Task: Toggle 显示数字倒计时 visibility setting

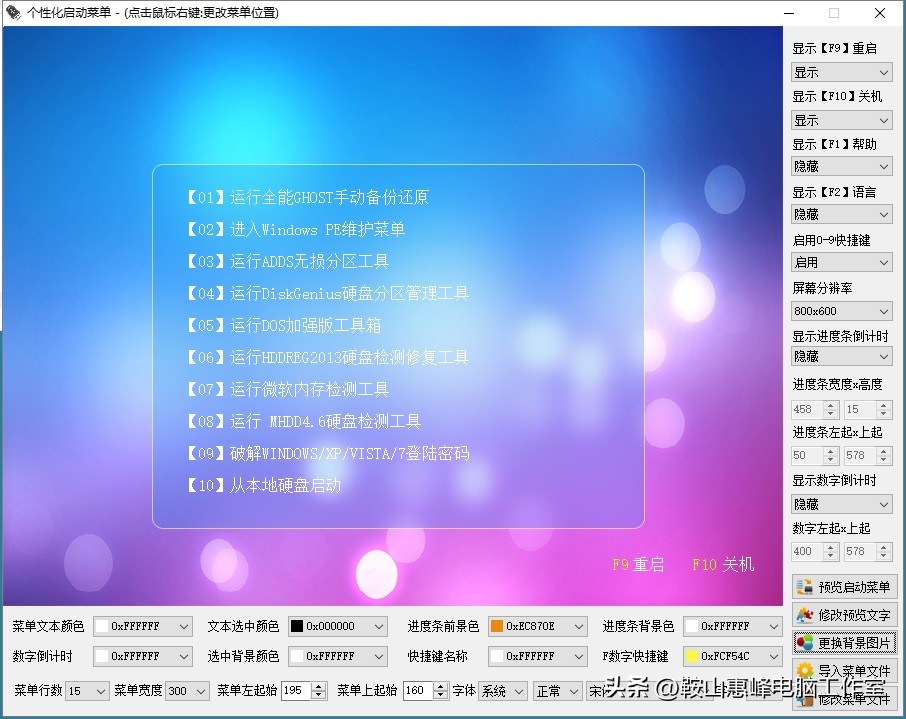Action: (841, 502)
